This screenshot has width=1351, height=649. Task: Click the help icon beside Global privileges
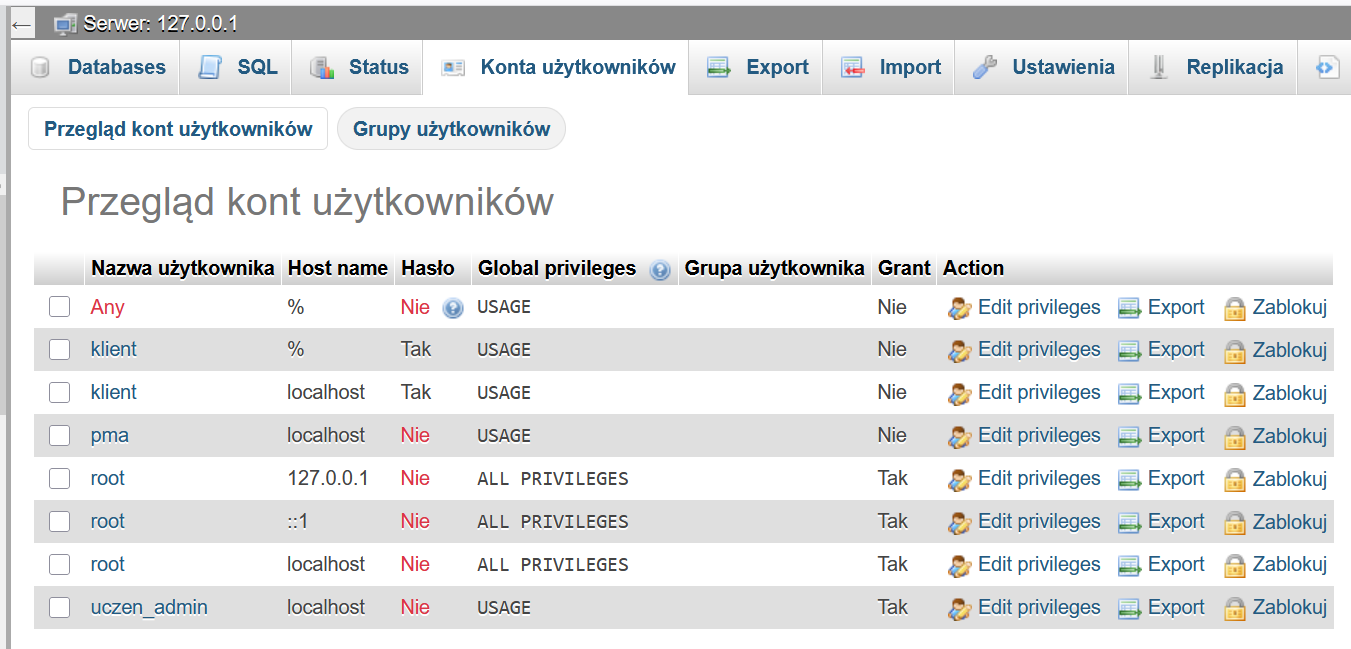660,270
